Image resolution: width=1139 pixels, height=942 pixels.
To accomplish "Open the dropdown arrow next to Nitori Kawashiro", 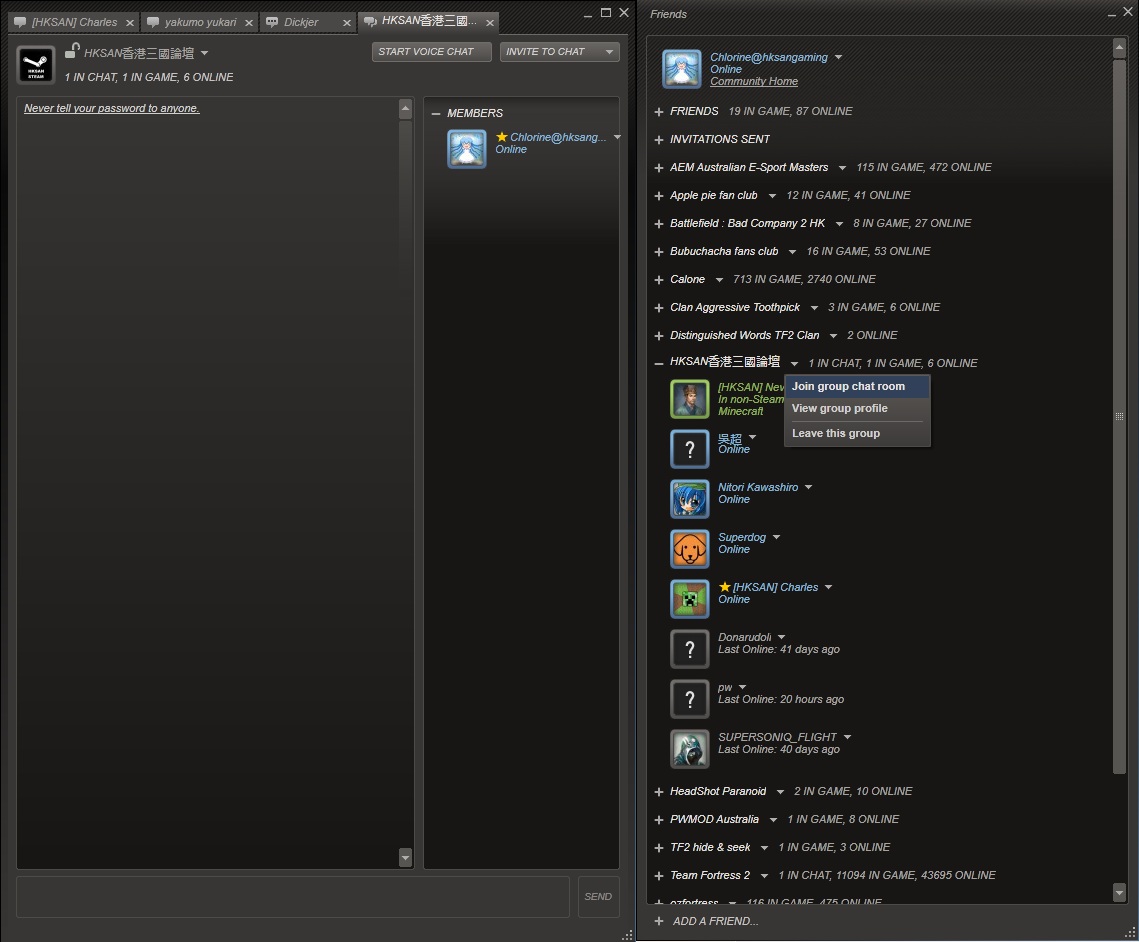I will click(x=808, y=487).
